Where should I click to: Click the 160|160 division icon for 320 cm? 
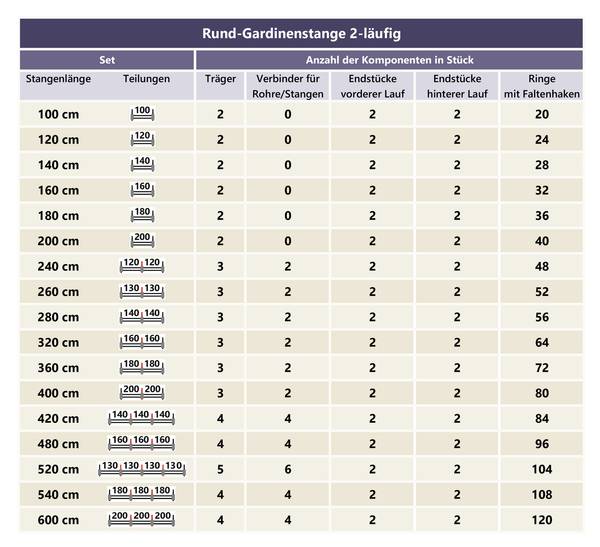(142, 342)
